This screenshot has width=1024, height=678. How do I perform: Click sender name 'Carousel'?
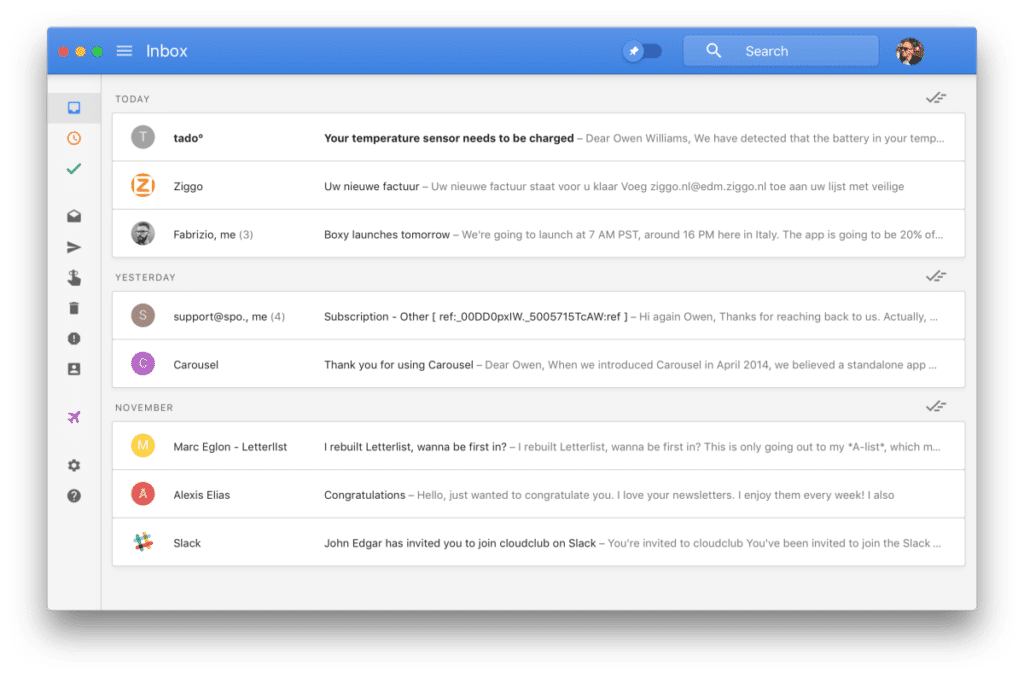pyautogui.click(x=196, y=364)
